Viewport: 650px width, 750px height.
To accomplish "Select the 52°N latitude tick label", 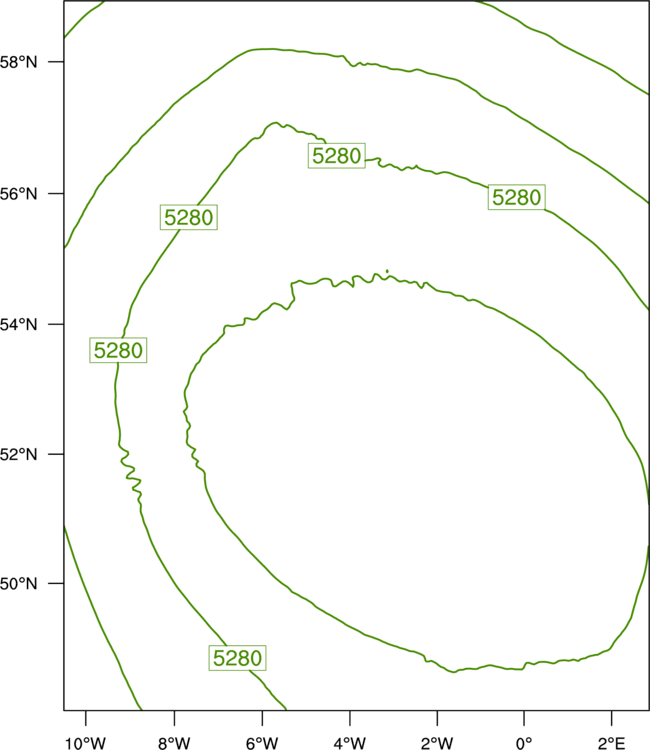I will tap(18, 454).
